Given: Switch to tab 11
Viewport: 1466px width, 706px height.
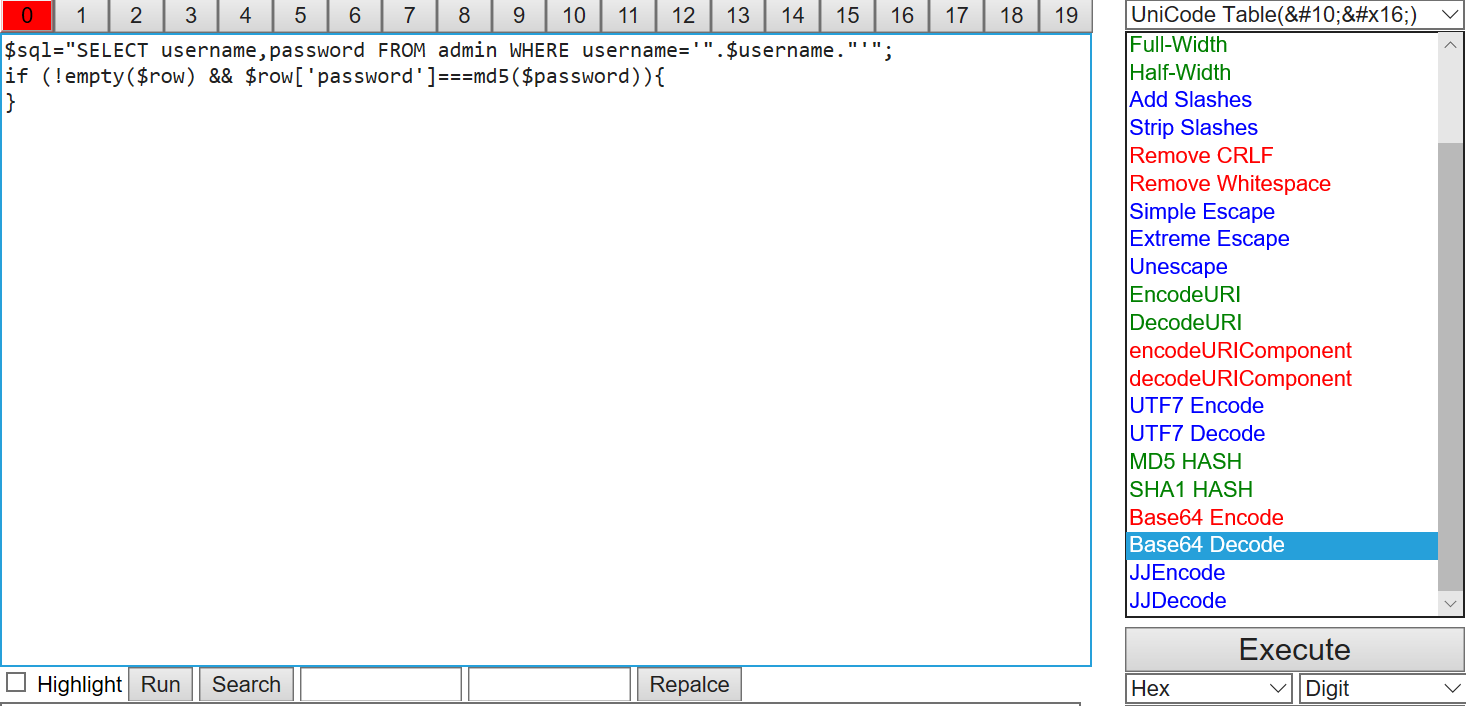Looking at the screenshot, I should pos(628,15).
